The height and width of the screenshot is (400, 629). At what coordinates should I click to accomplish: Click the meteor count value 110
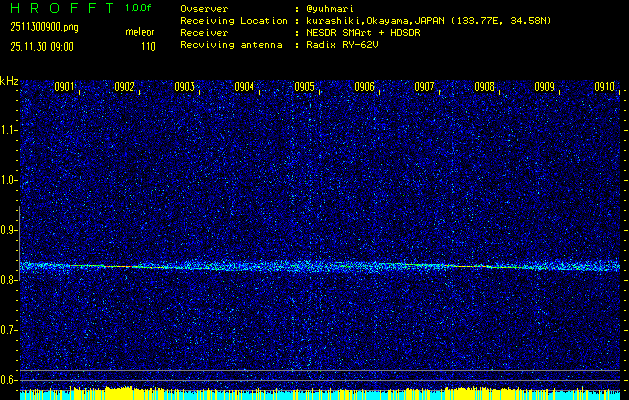148,47
